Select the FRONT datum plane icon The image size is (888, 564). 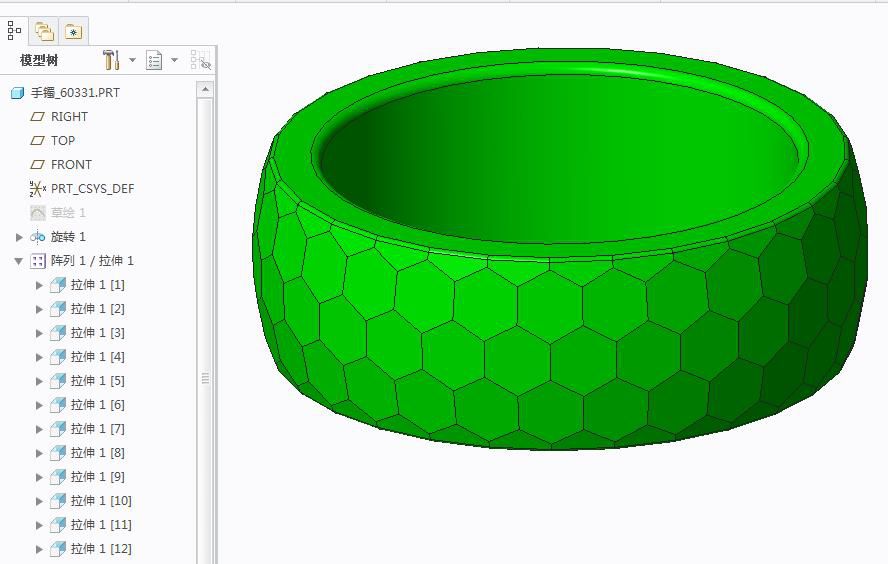coord(37,165)
